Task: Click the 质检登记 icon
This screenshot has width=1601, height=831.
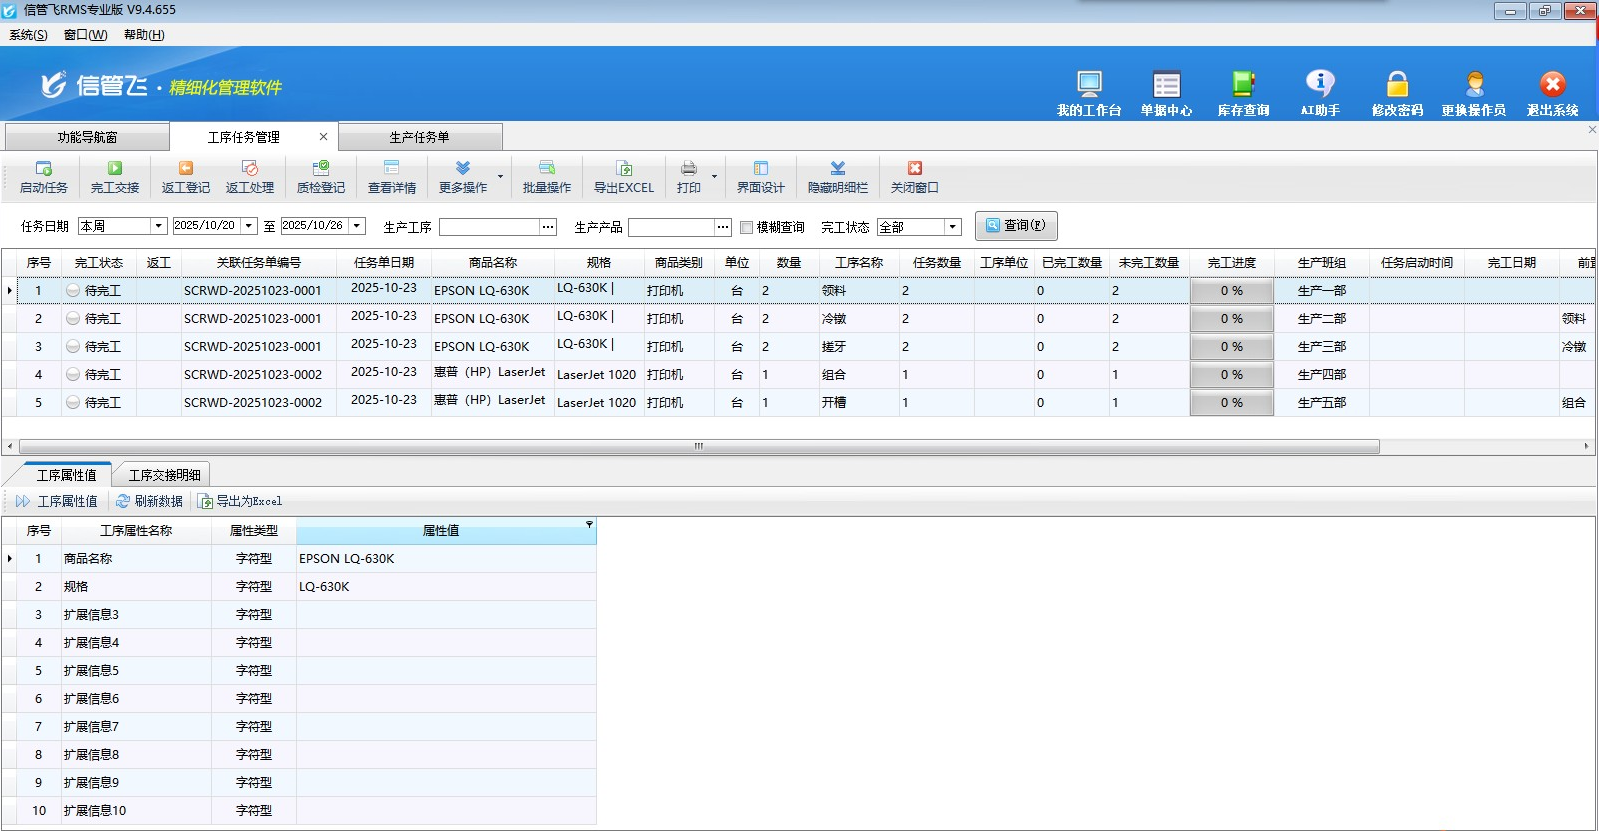Action: pos(320,169)
